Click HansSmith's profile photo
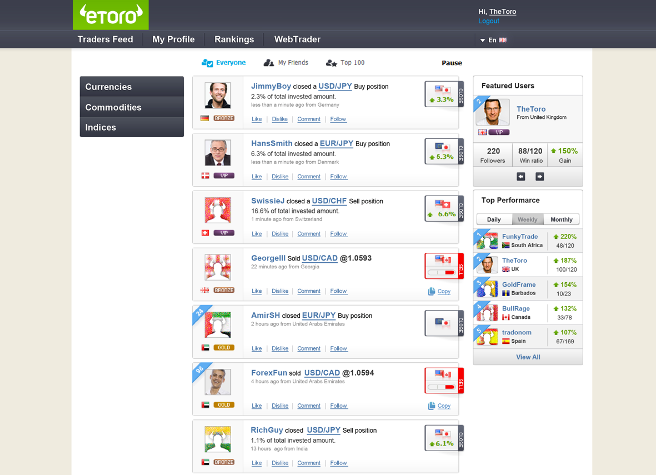Screen dimensions: 656x476 (218, 153)
